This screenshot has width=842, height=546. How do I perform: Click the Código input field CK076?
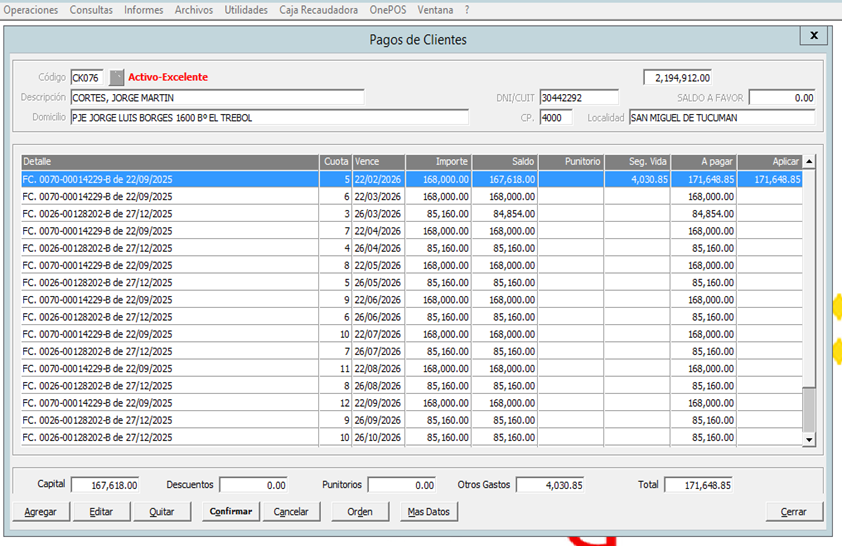coord(87,78)
